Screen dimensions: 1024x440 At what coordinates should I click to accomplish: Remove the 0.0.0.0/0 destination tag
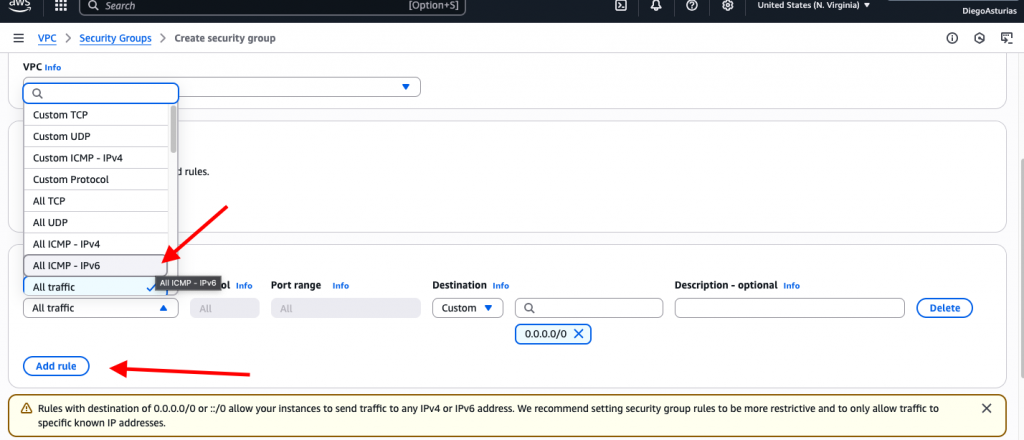[x=578, y=334]
